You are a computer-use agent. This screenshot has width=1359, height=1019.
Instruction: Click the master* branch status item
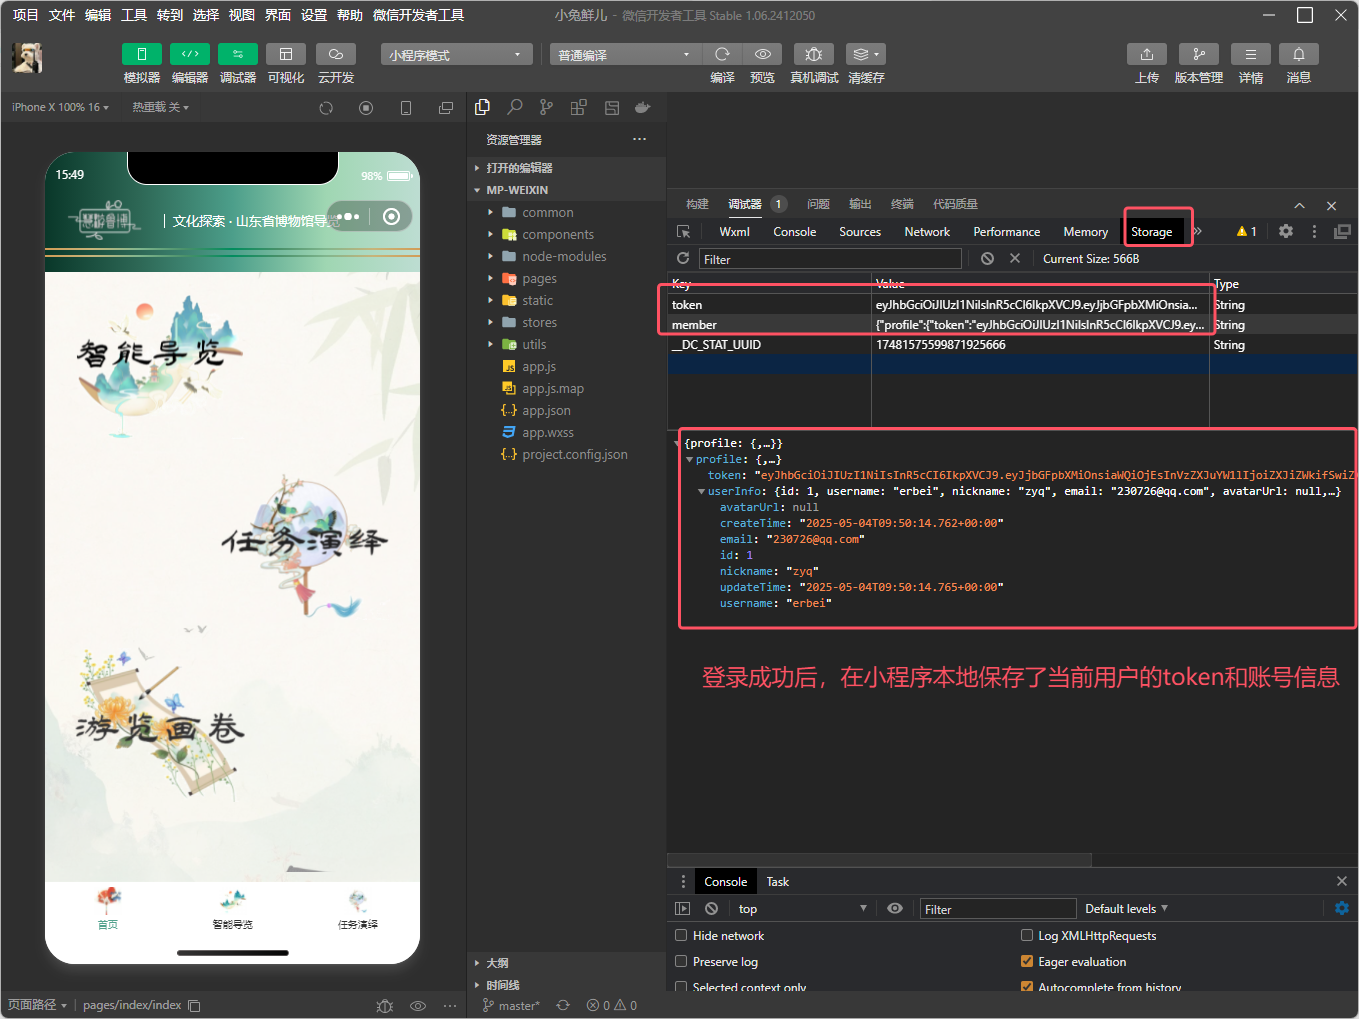(x=512, y=1005)
